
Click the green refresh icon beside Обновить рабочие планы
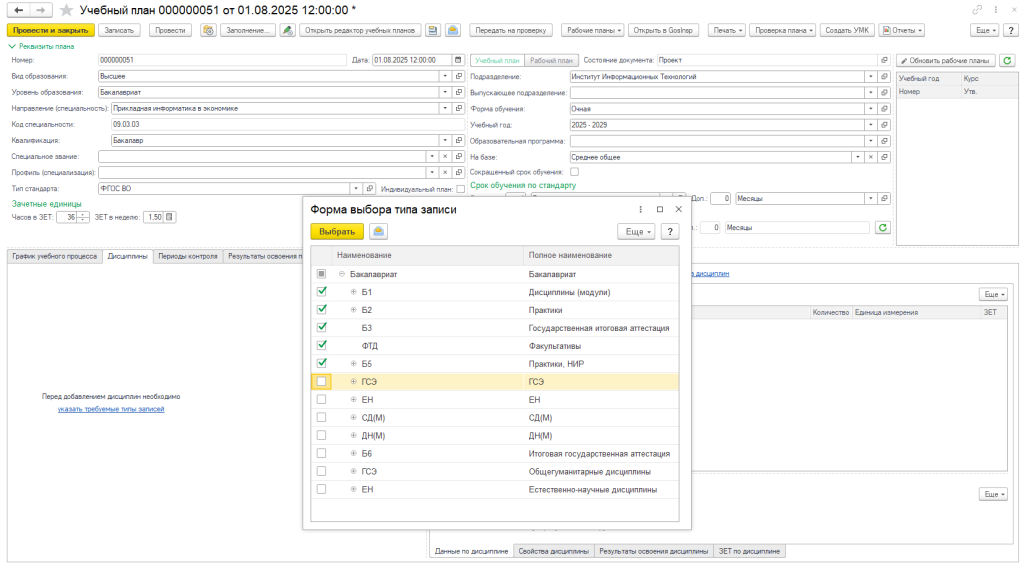(1007, 60)
